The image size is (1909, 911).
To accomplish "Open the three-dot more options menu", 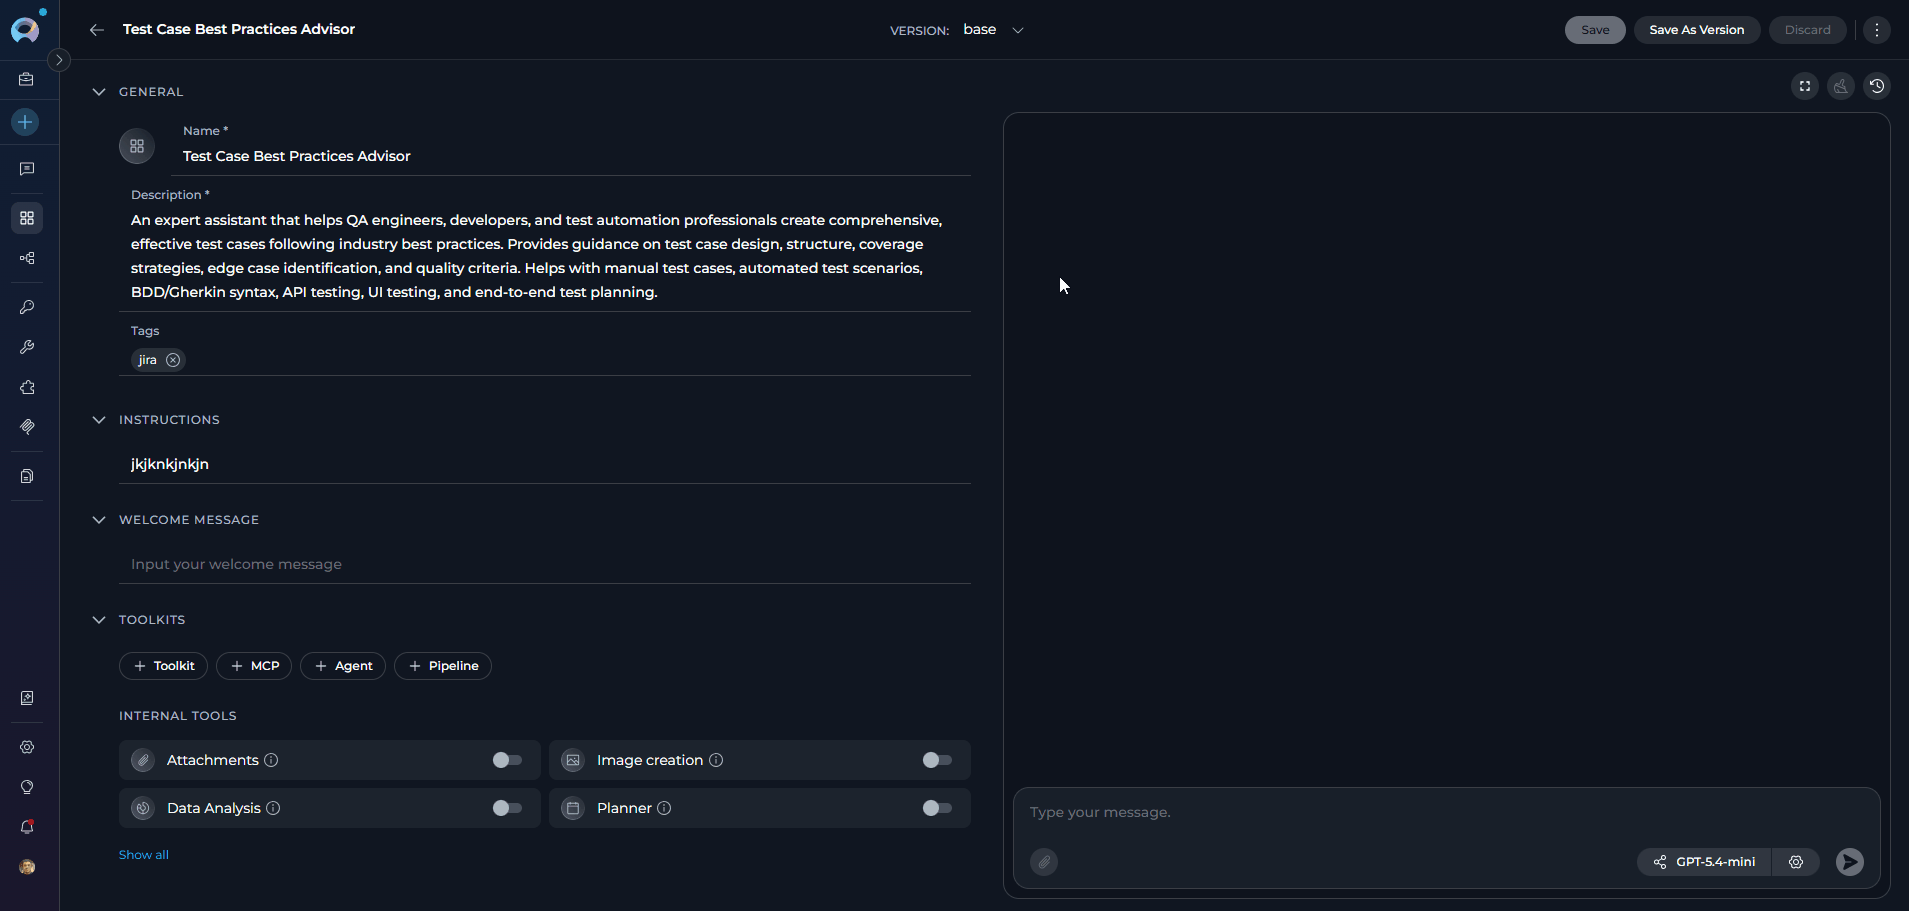I will coord(1877,30).
